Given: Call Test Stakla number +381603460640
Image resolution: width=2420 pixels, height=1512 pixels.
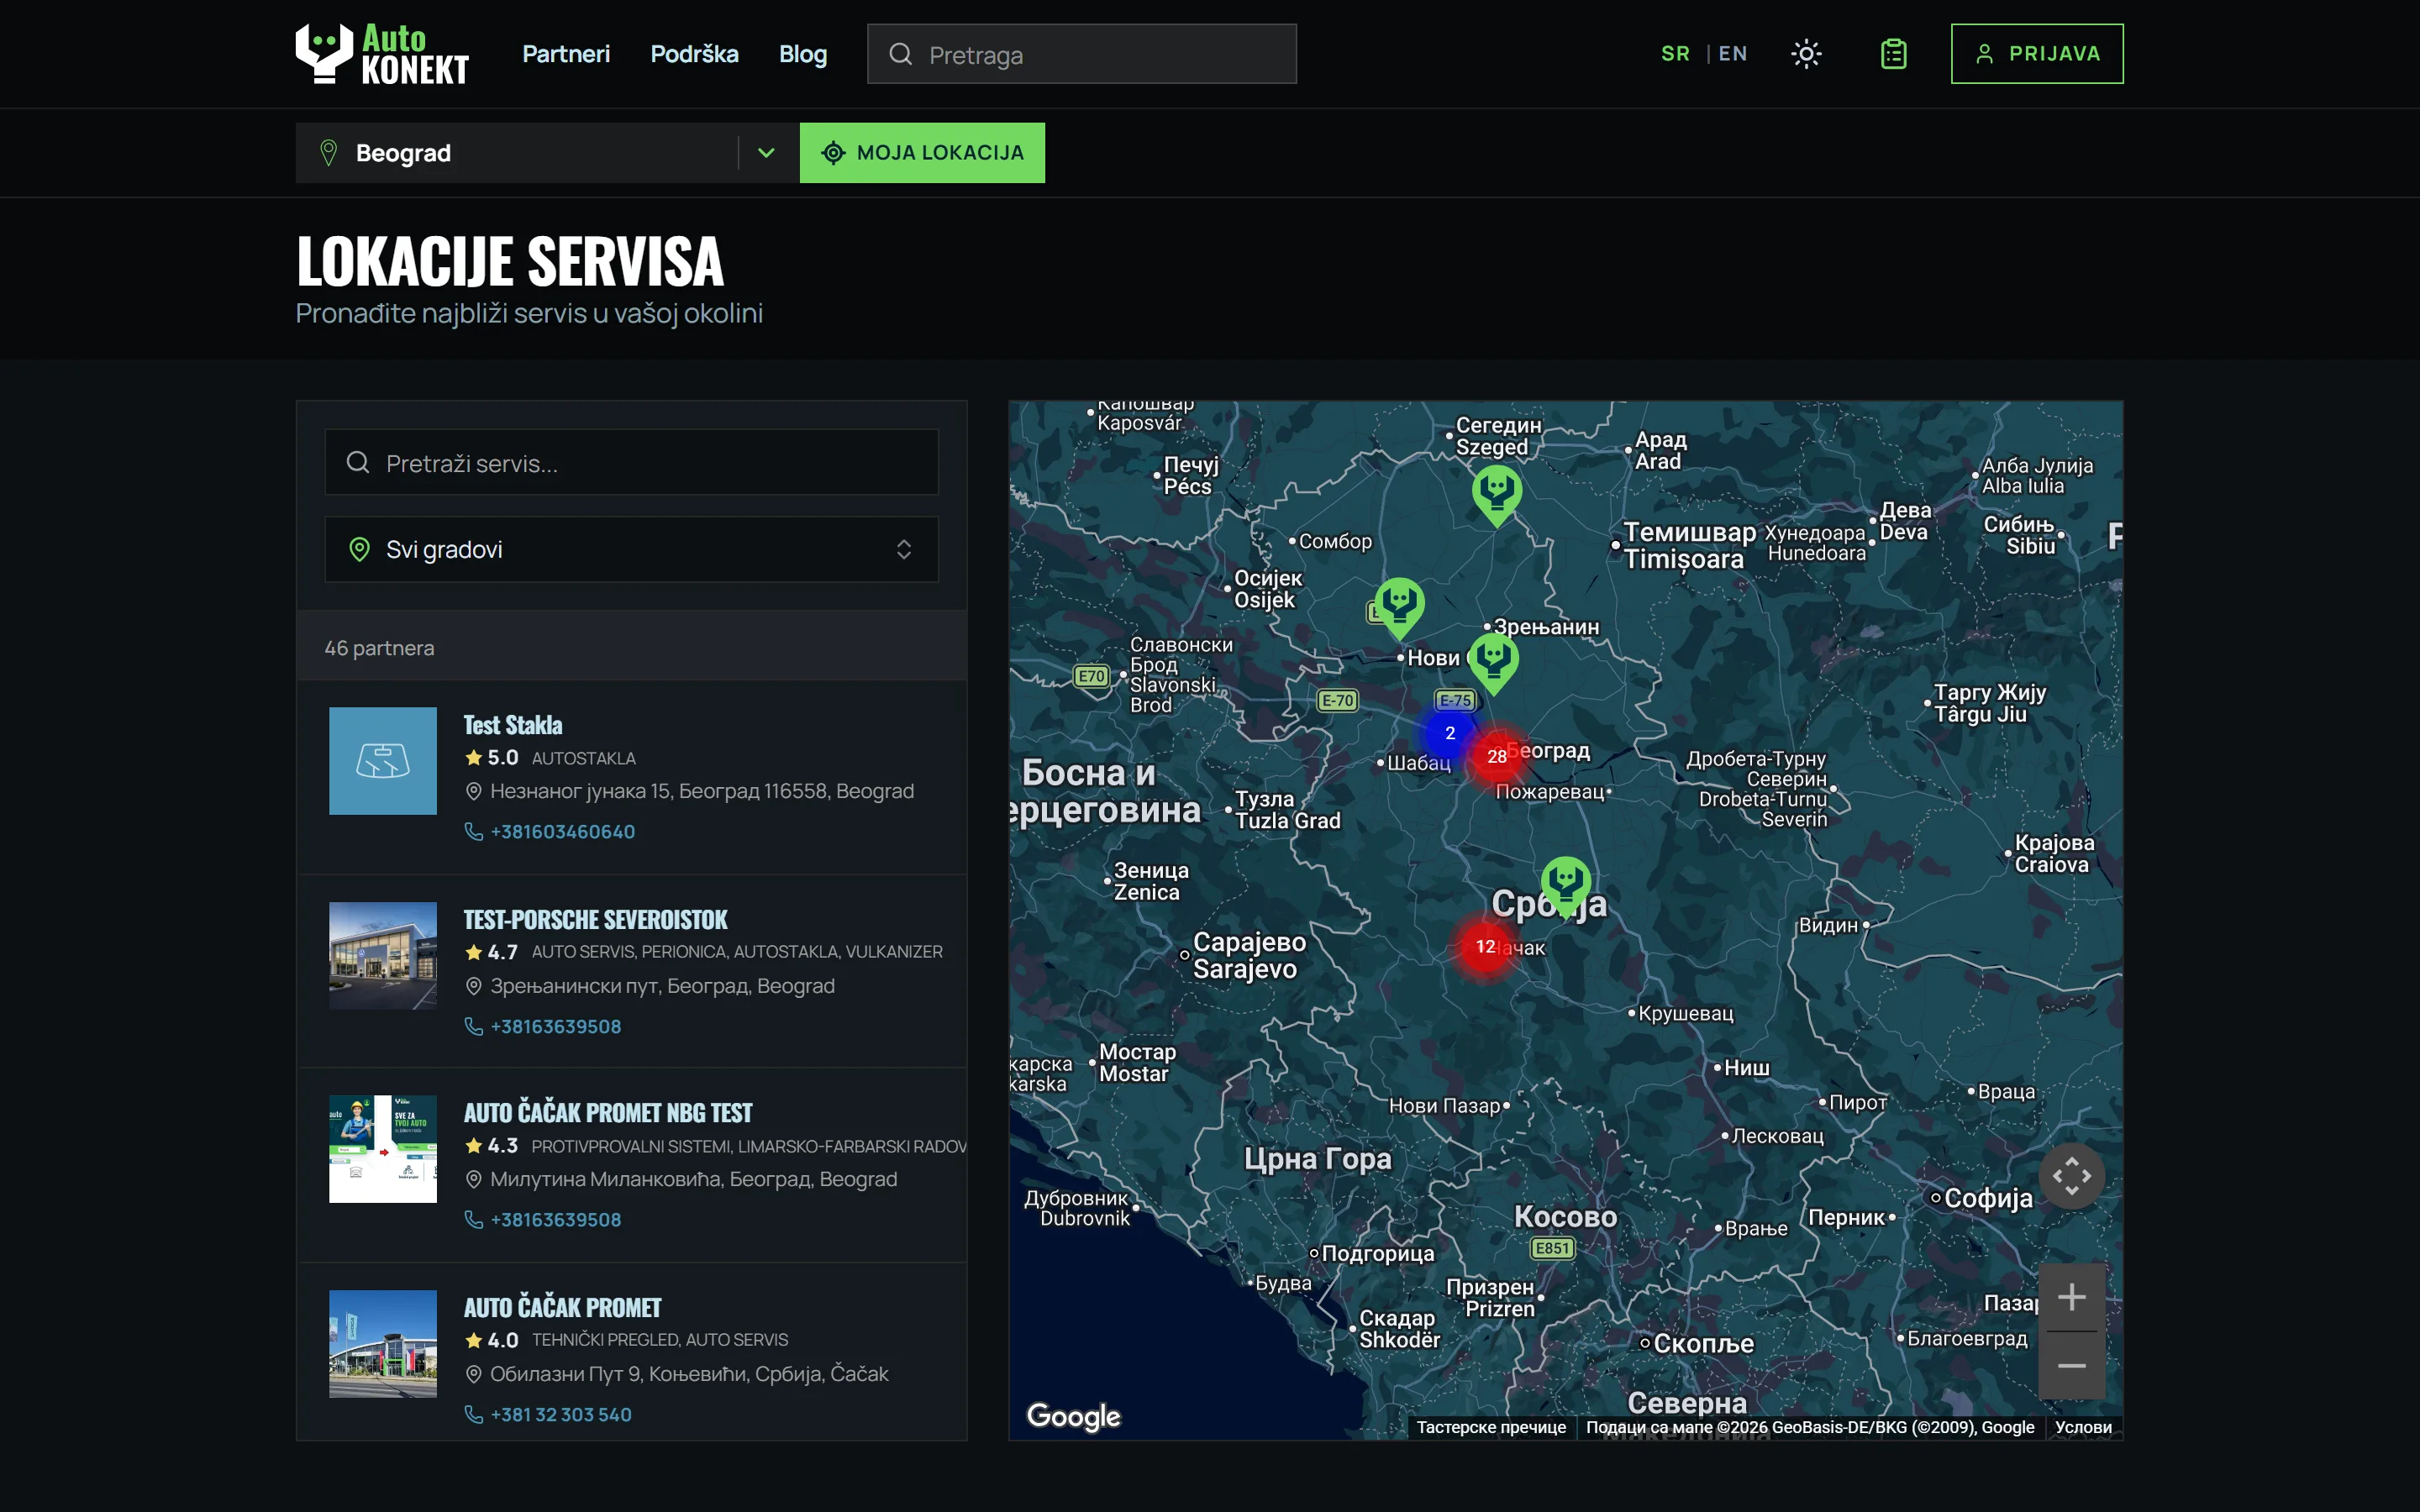Looking at the screenshot, I should pyautogui.click(x=562, y=832).
